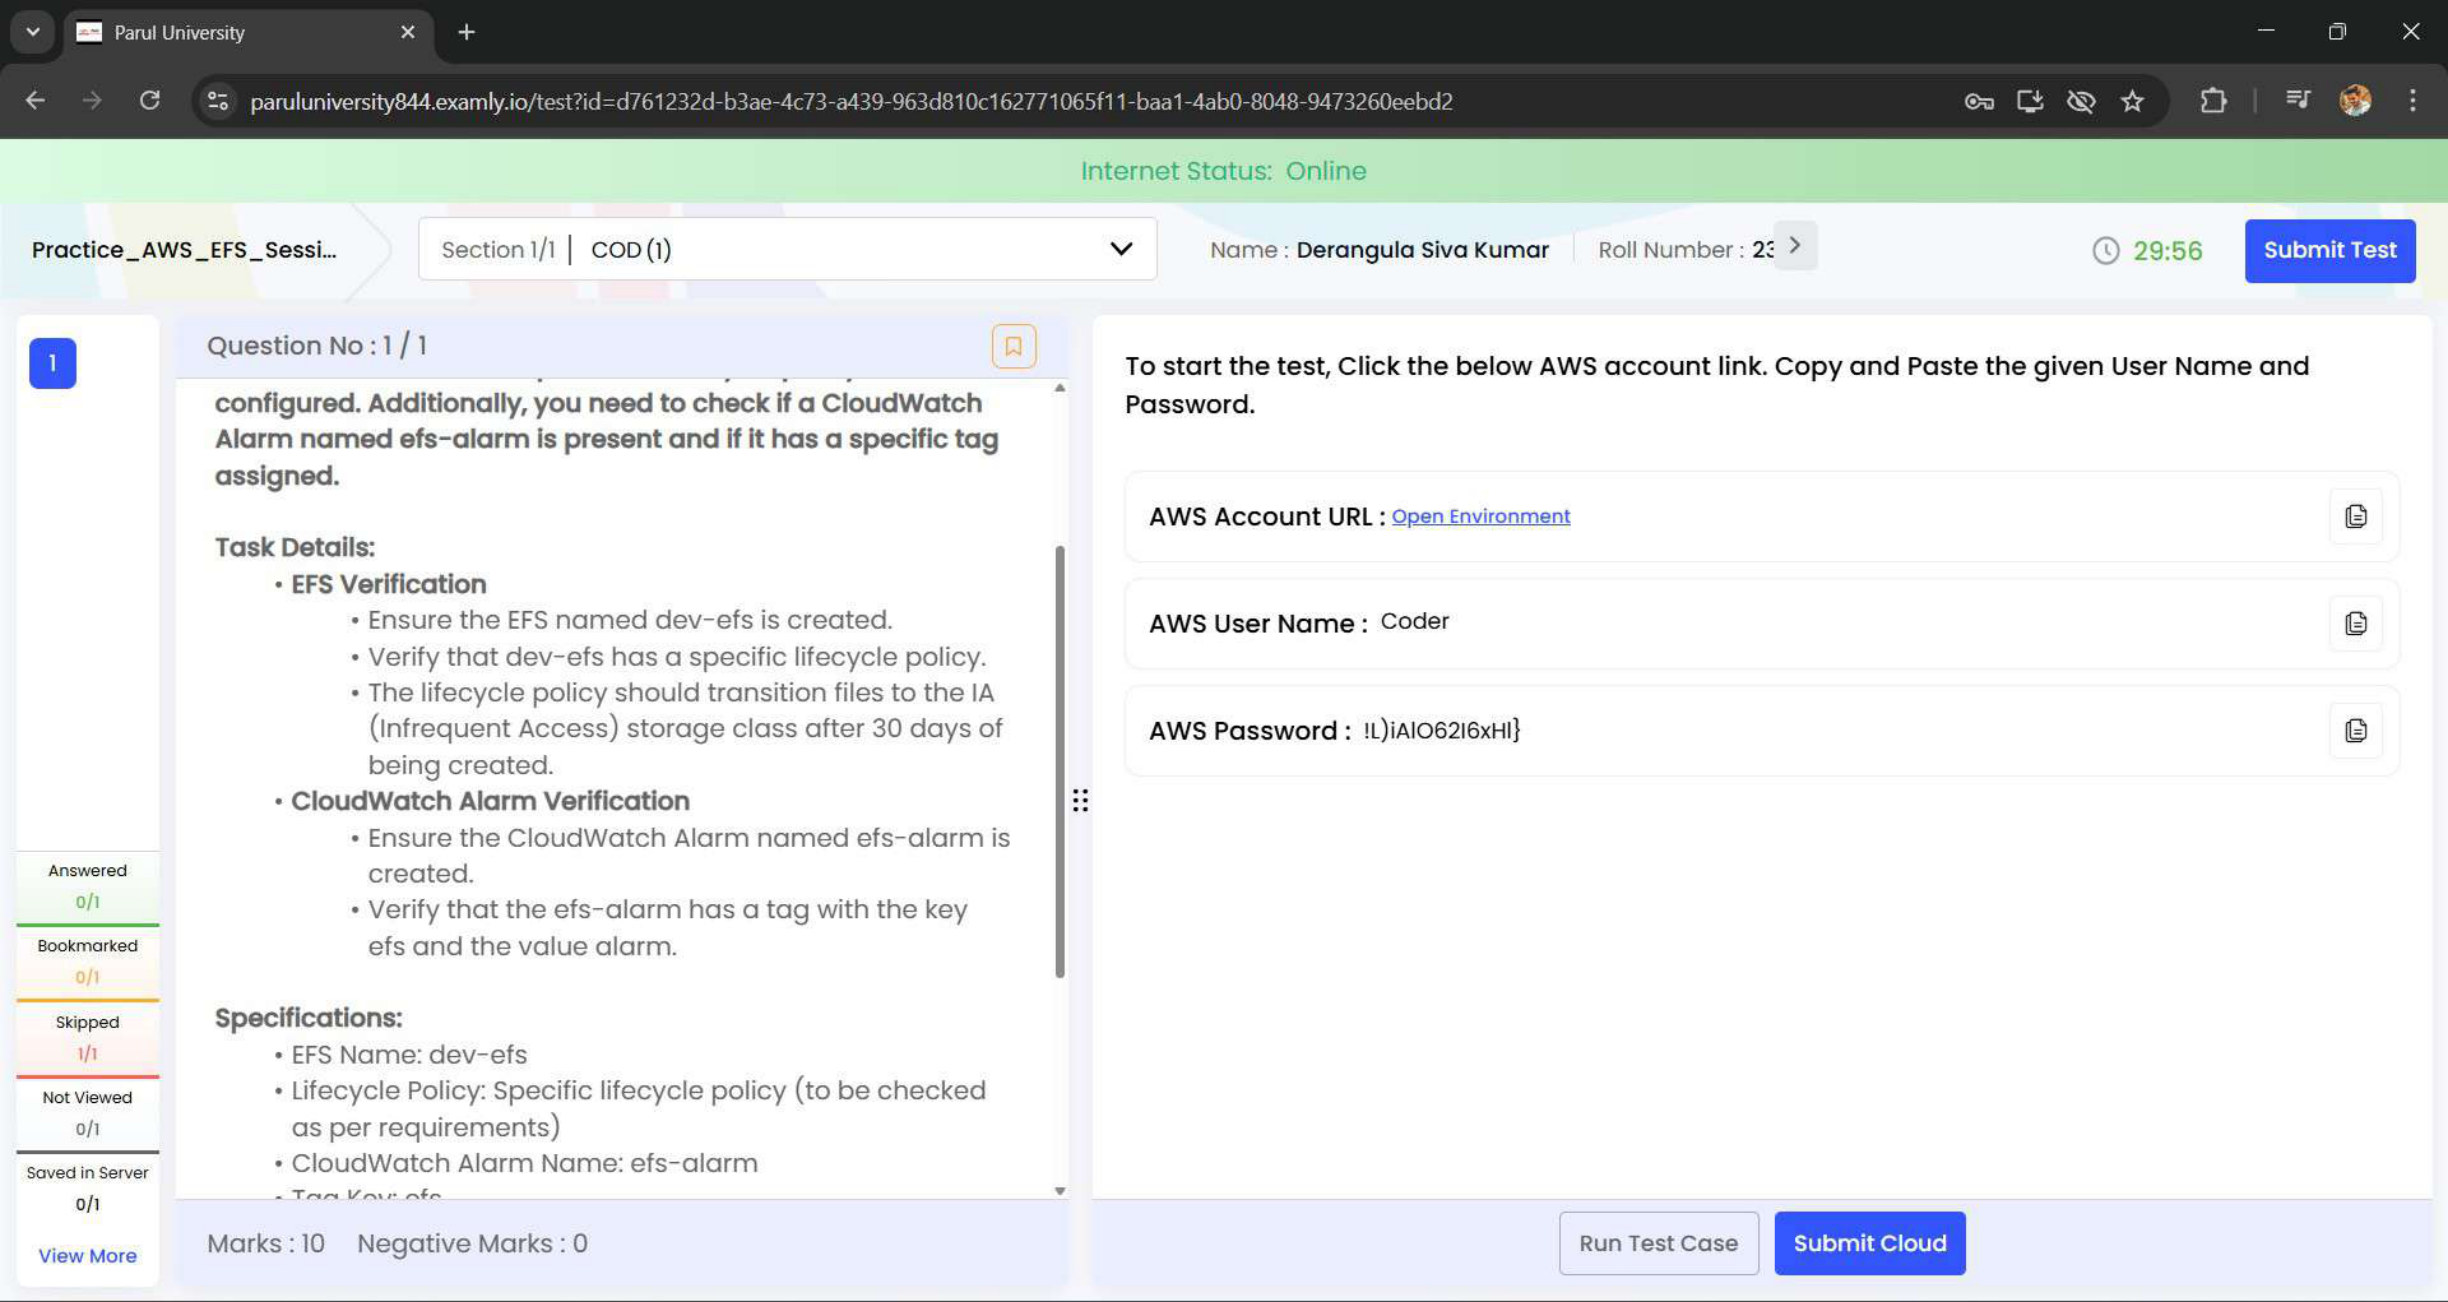Expand the roll number chevron
The width and height of the screenshot is (2448, 1302).
click(1795, 246)
